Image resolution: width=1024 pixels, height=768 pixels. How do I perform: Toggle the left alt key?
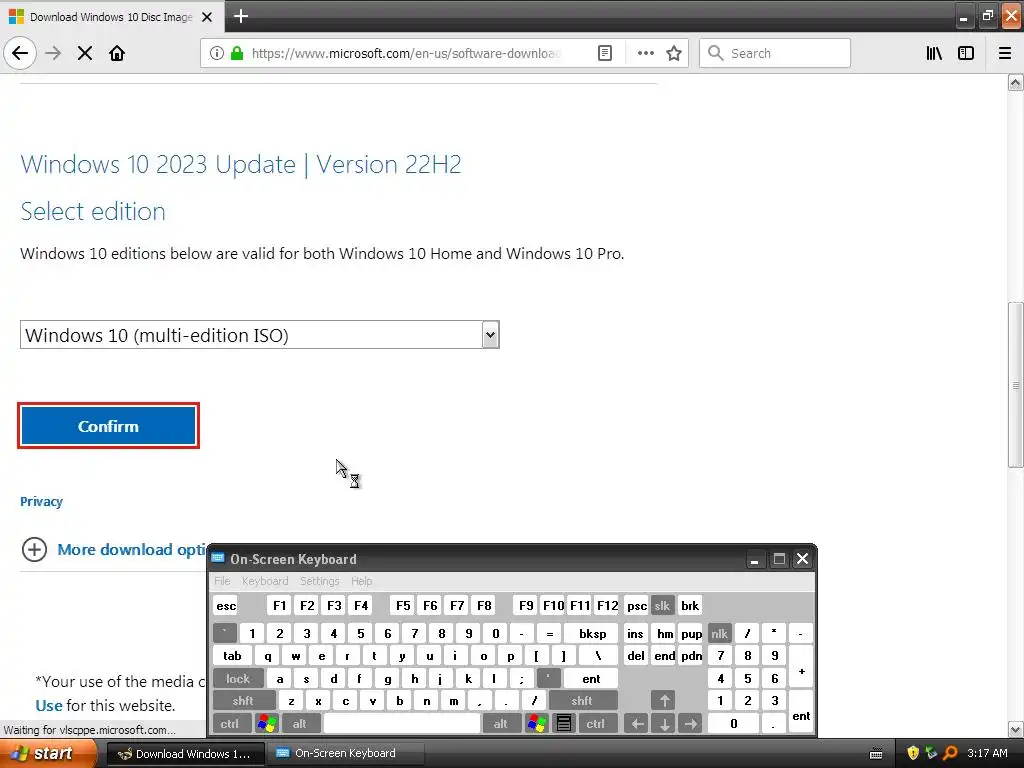click(300, 724)
